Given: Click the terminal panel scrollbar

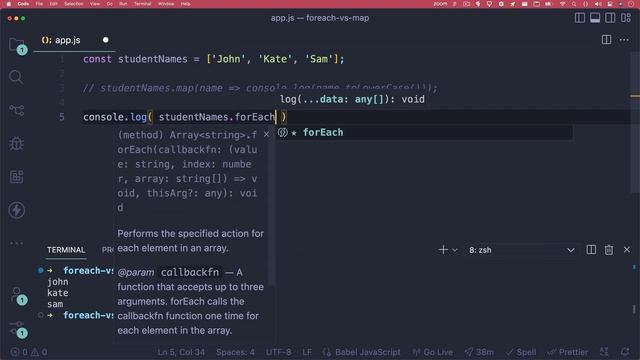Looking at the screenshot, I should pos(634,309).
